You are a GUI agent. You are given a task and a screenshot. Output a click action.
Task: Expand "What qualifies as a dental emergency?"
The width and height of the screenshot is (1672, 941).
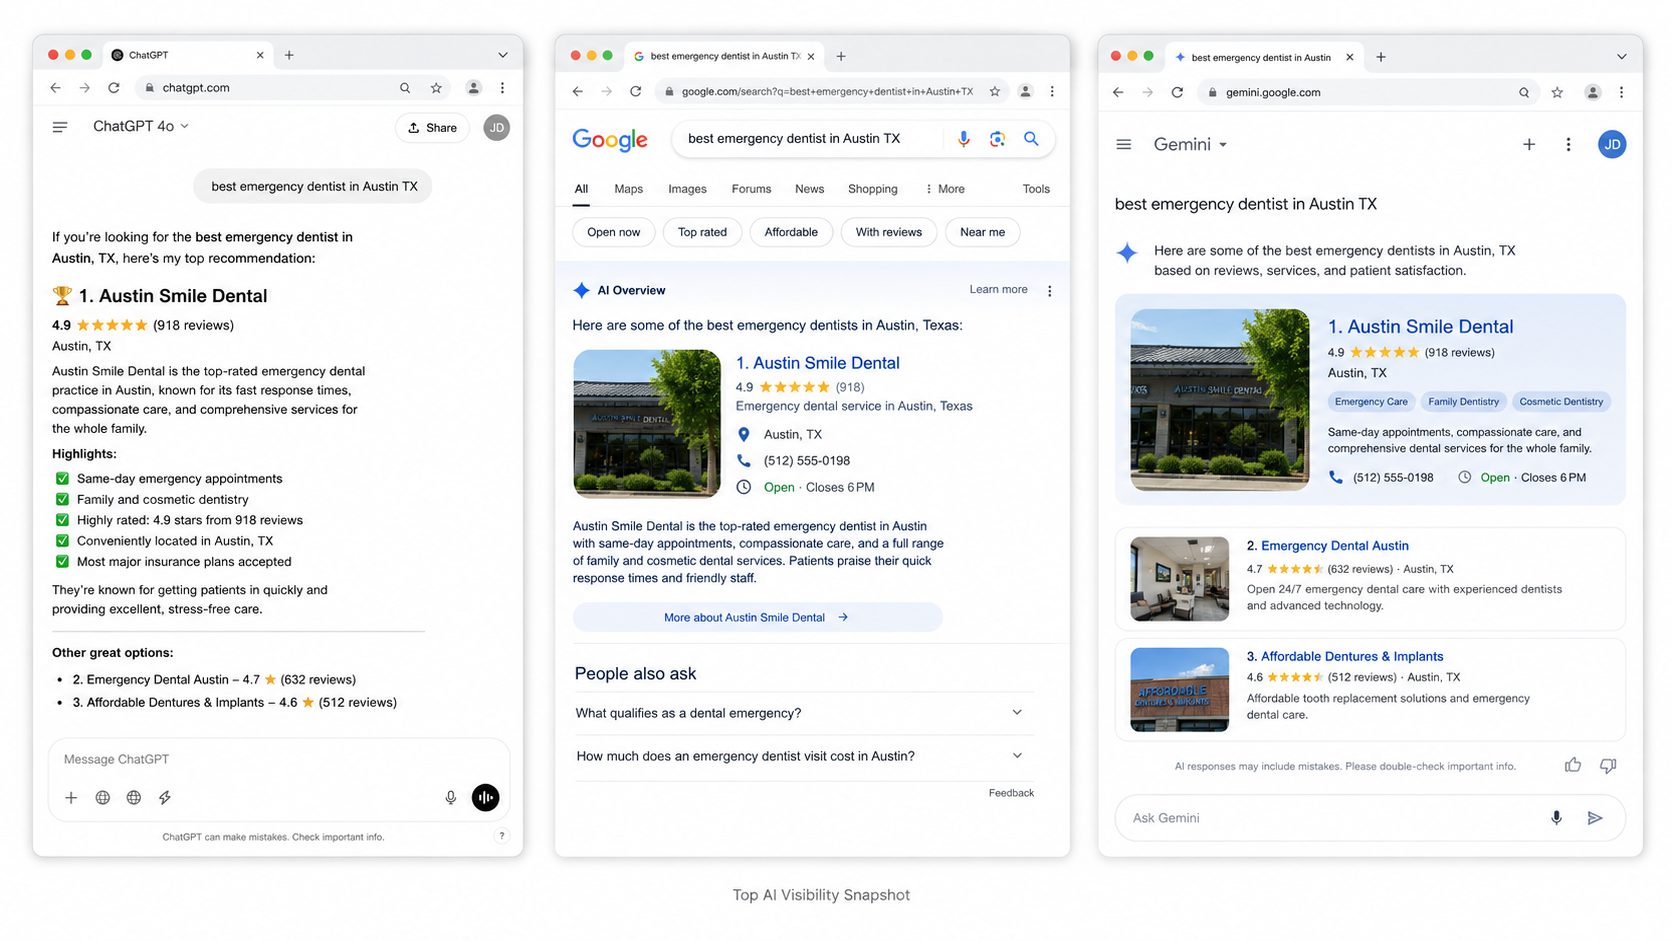[804, 713]
